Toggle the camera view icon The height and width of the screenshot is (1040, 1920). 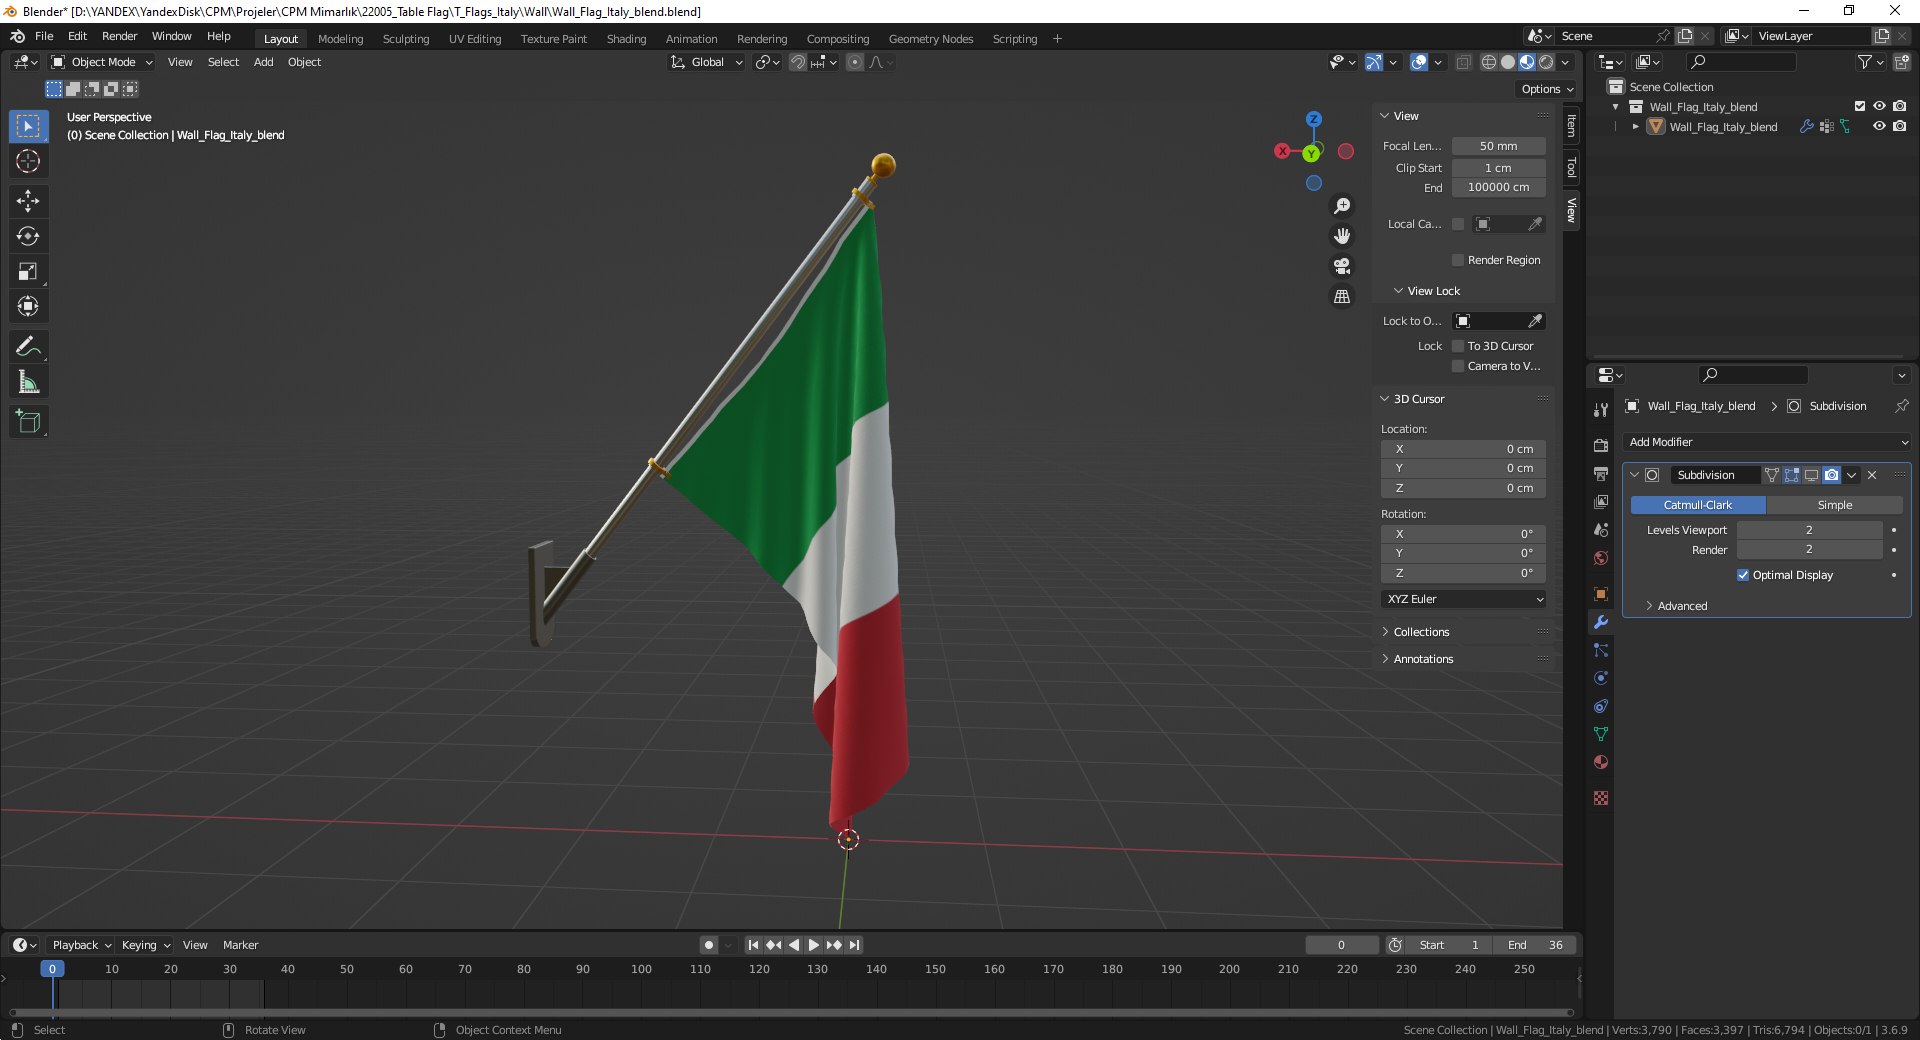coord(1342,266)
